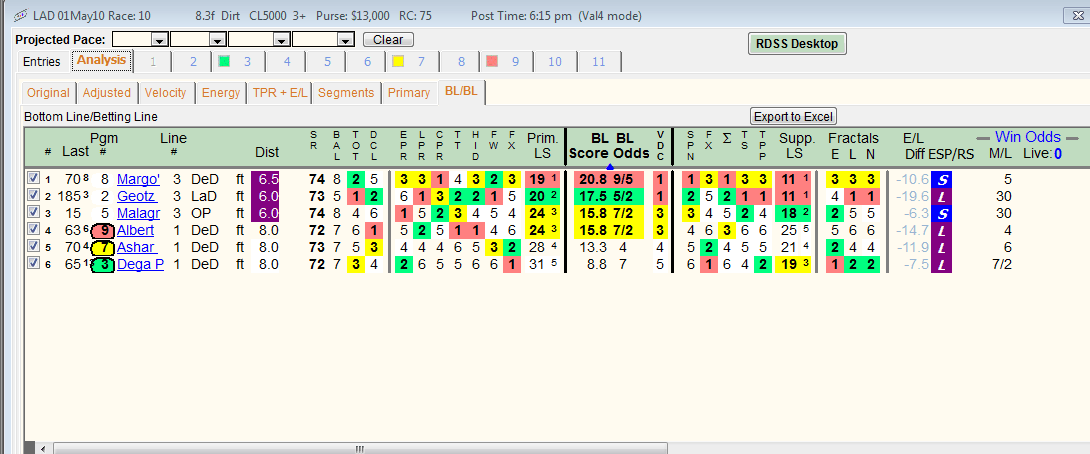1090x454 pixels.
Task: Uncheck the checkbox for Margo' row
Action: click(x=31, y=179)
